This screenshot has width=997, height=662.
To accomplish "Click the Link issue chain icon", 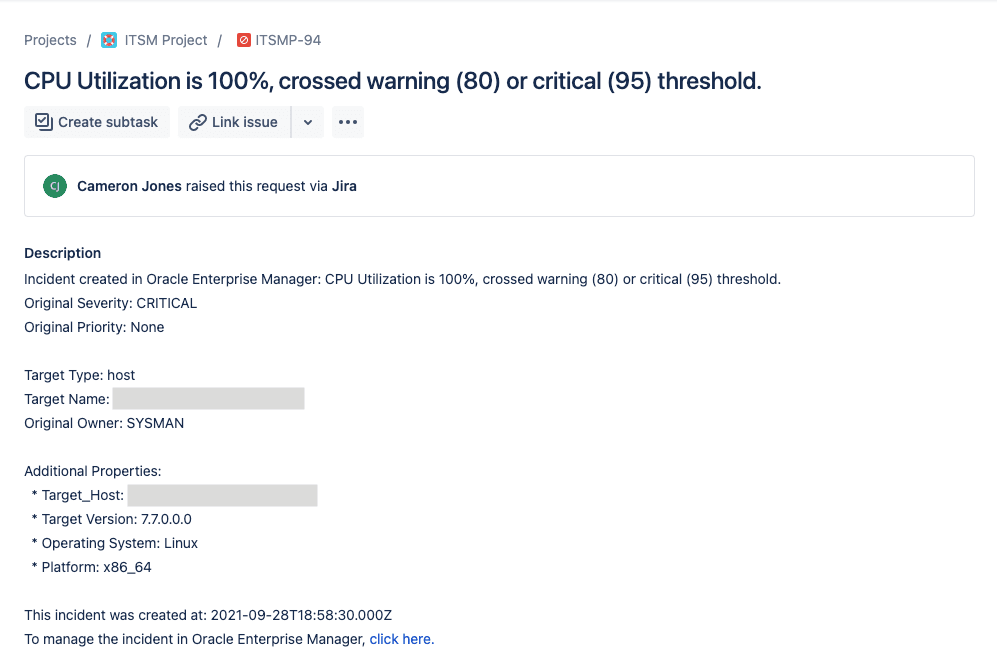I will click(x=199, y=122).
